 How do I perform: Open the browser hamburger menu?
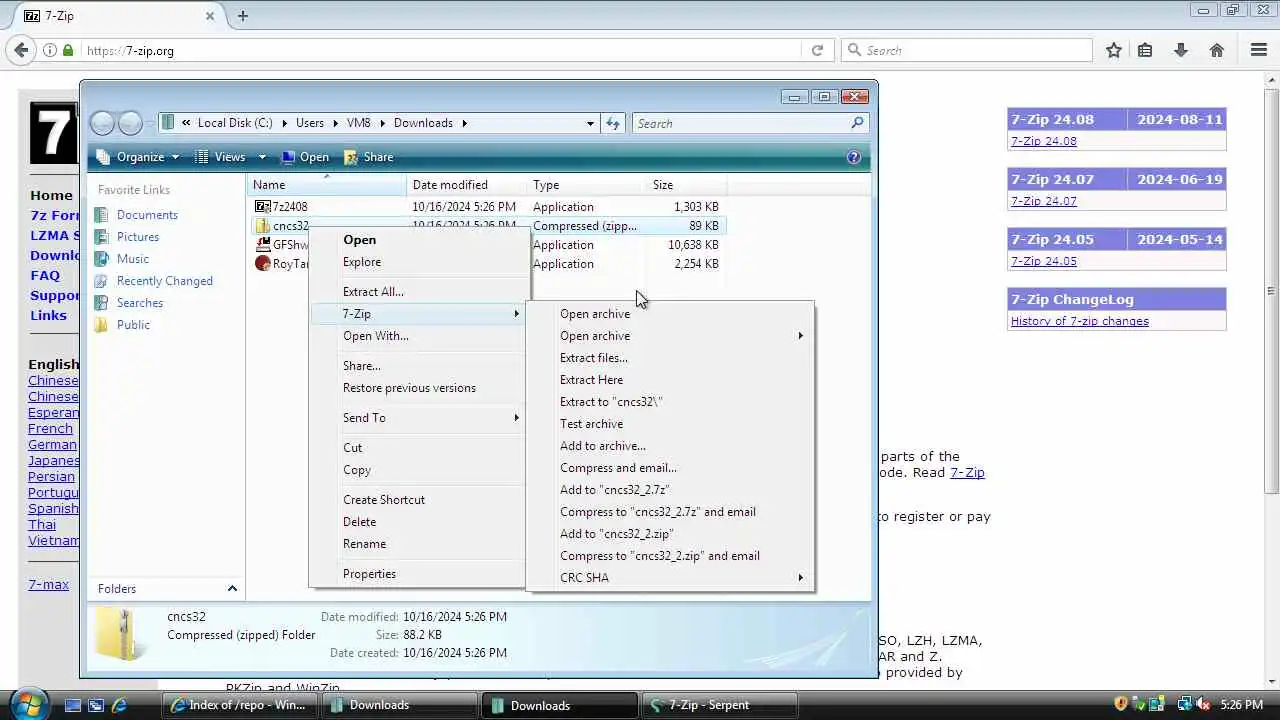click(x=1259, y=50)
